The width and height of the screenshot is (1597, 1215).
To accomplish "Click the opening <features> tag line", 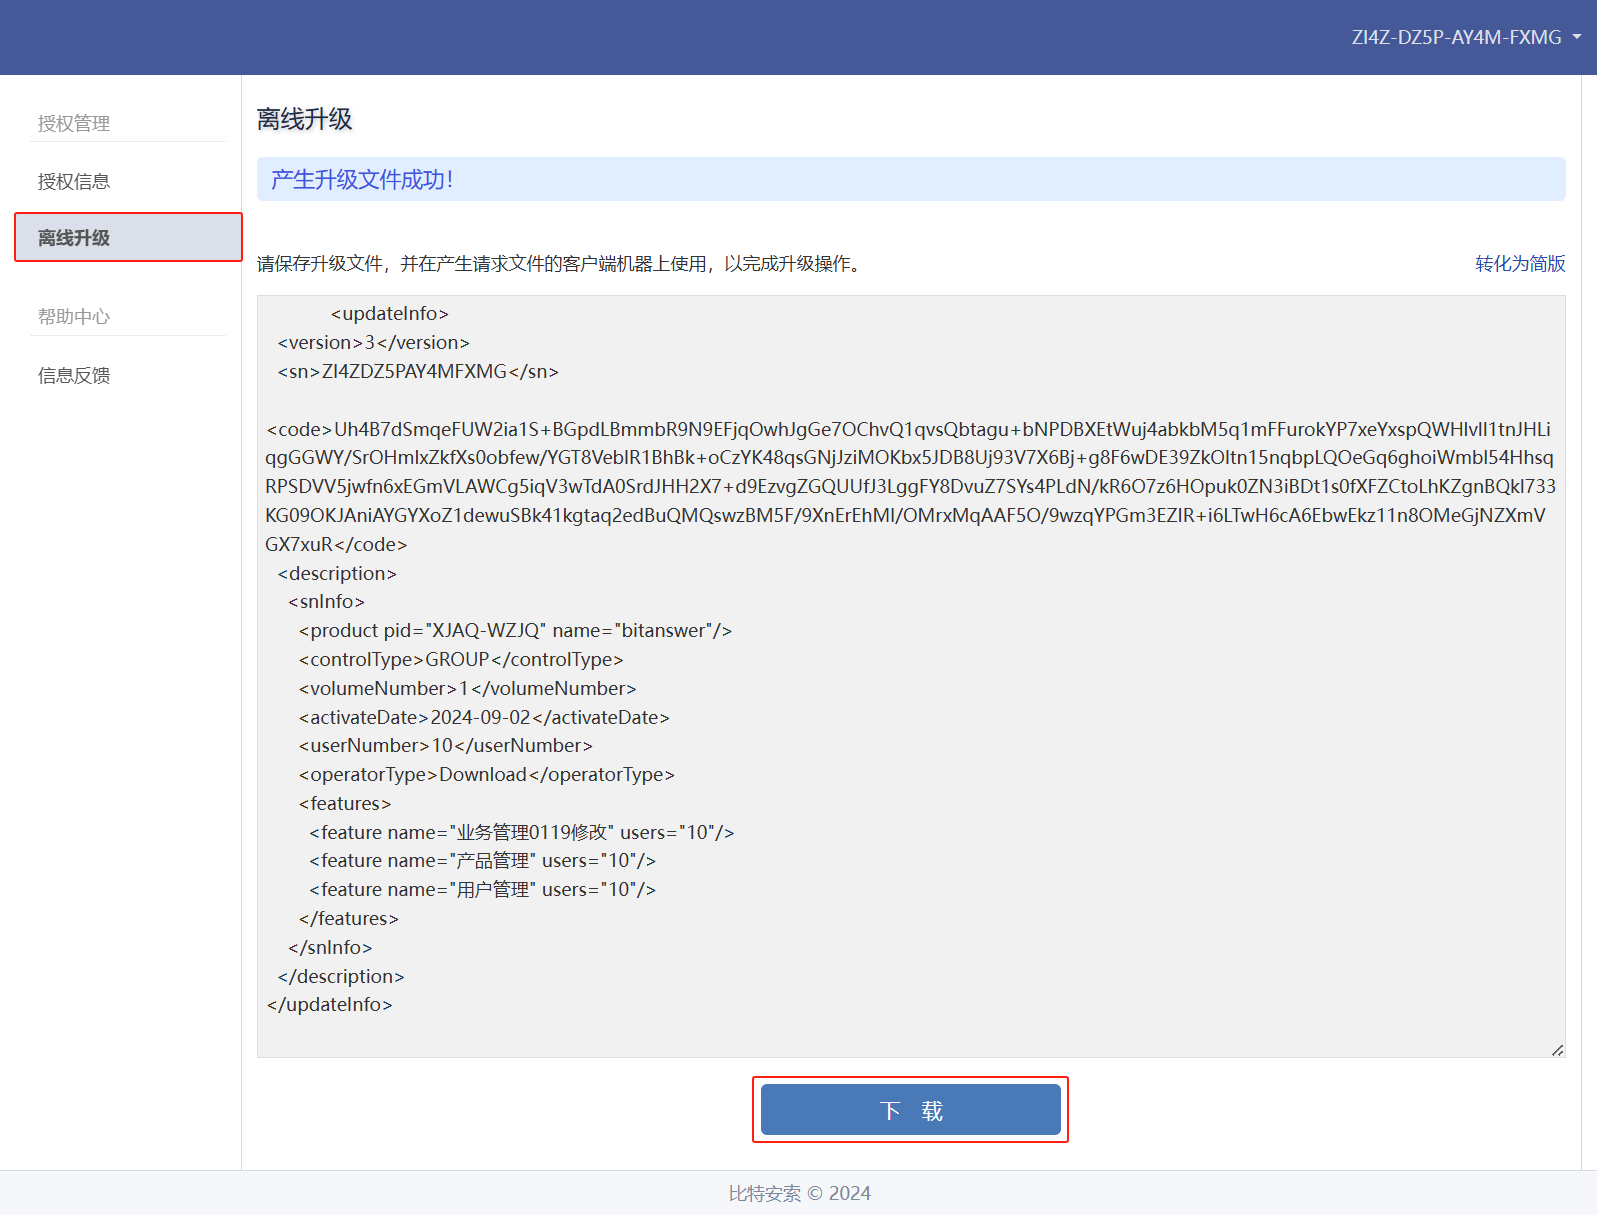I will (345, 803).
